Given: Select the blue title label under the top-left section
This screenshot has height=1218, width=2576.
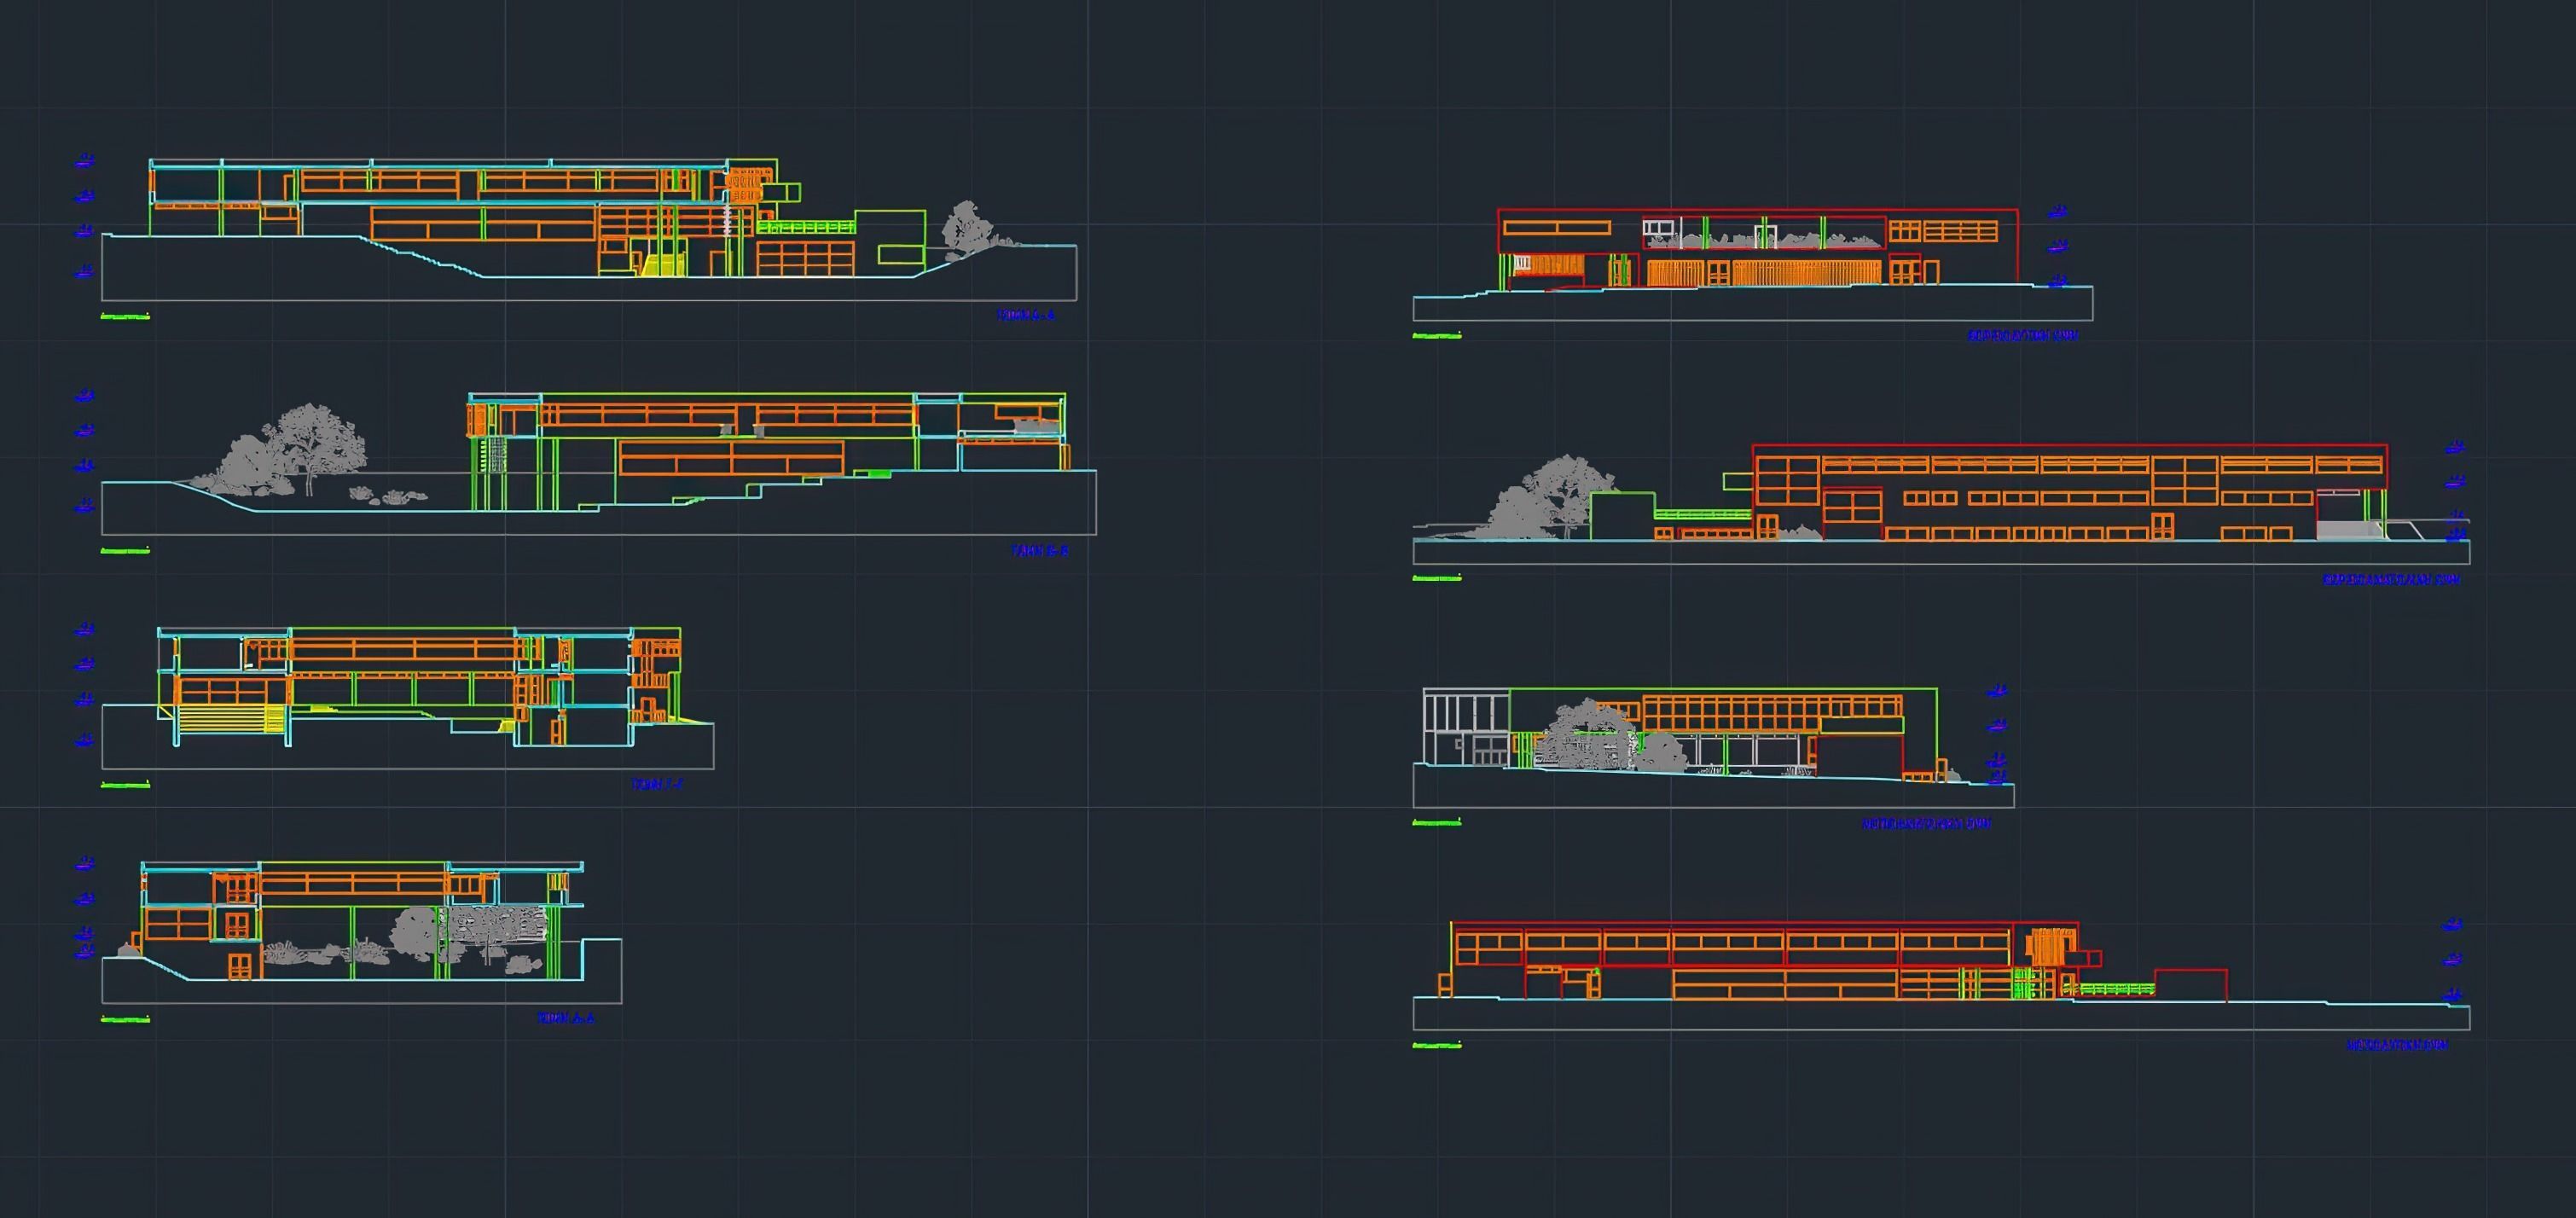Looking at the screenshot, I should coord(1025,315).
